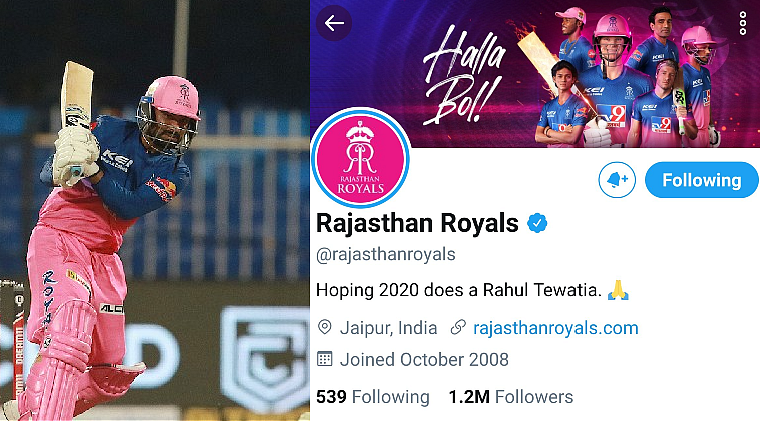Open rajasthanroyals.com website link

(x=555, y=328)
